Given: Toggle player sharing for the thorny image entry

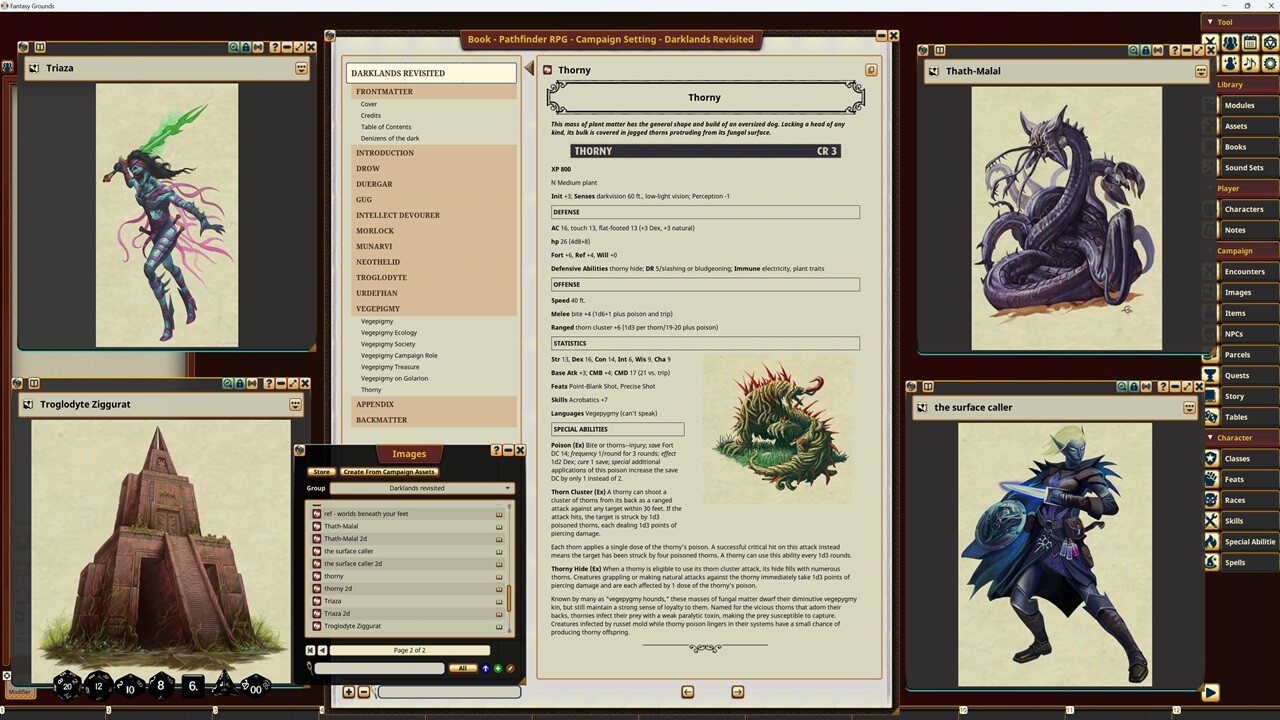Looking at the screenshot, I should click(499, 576).
